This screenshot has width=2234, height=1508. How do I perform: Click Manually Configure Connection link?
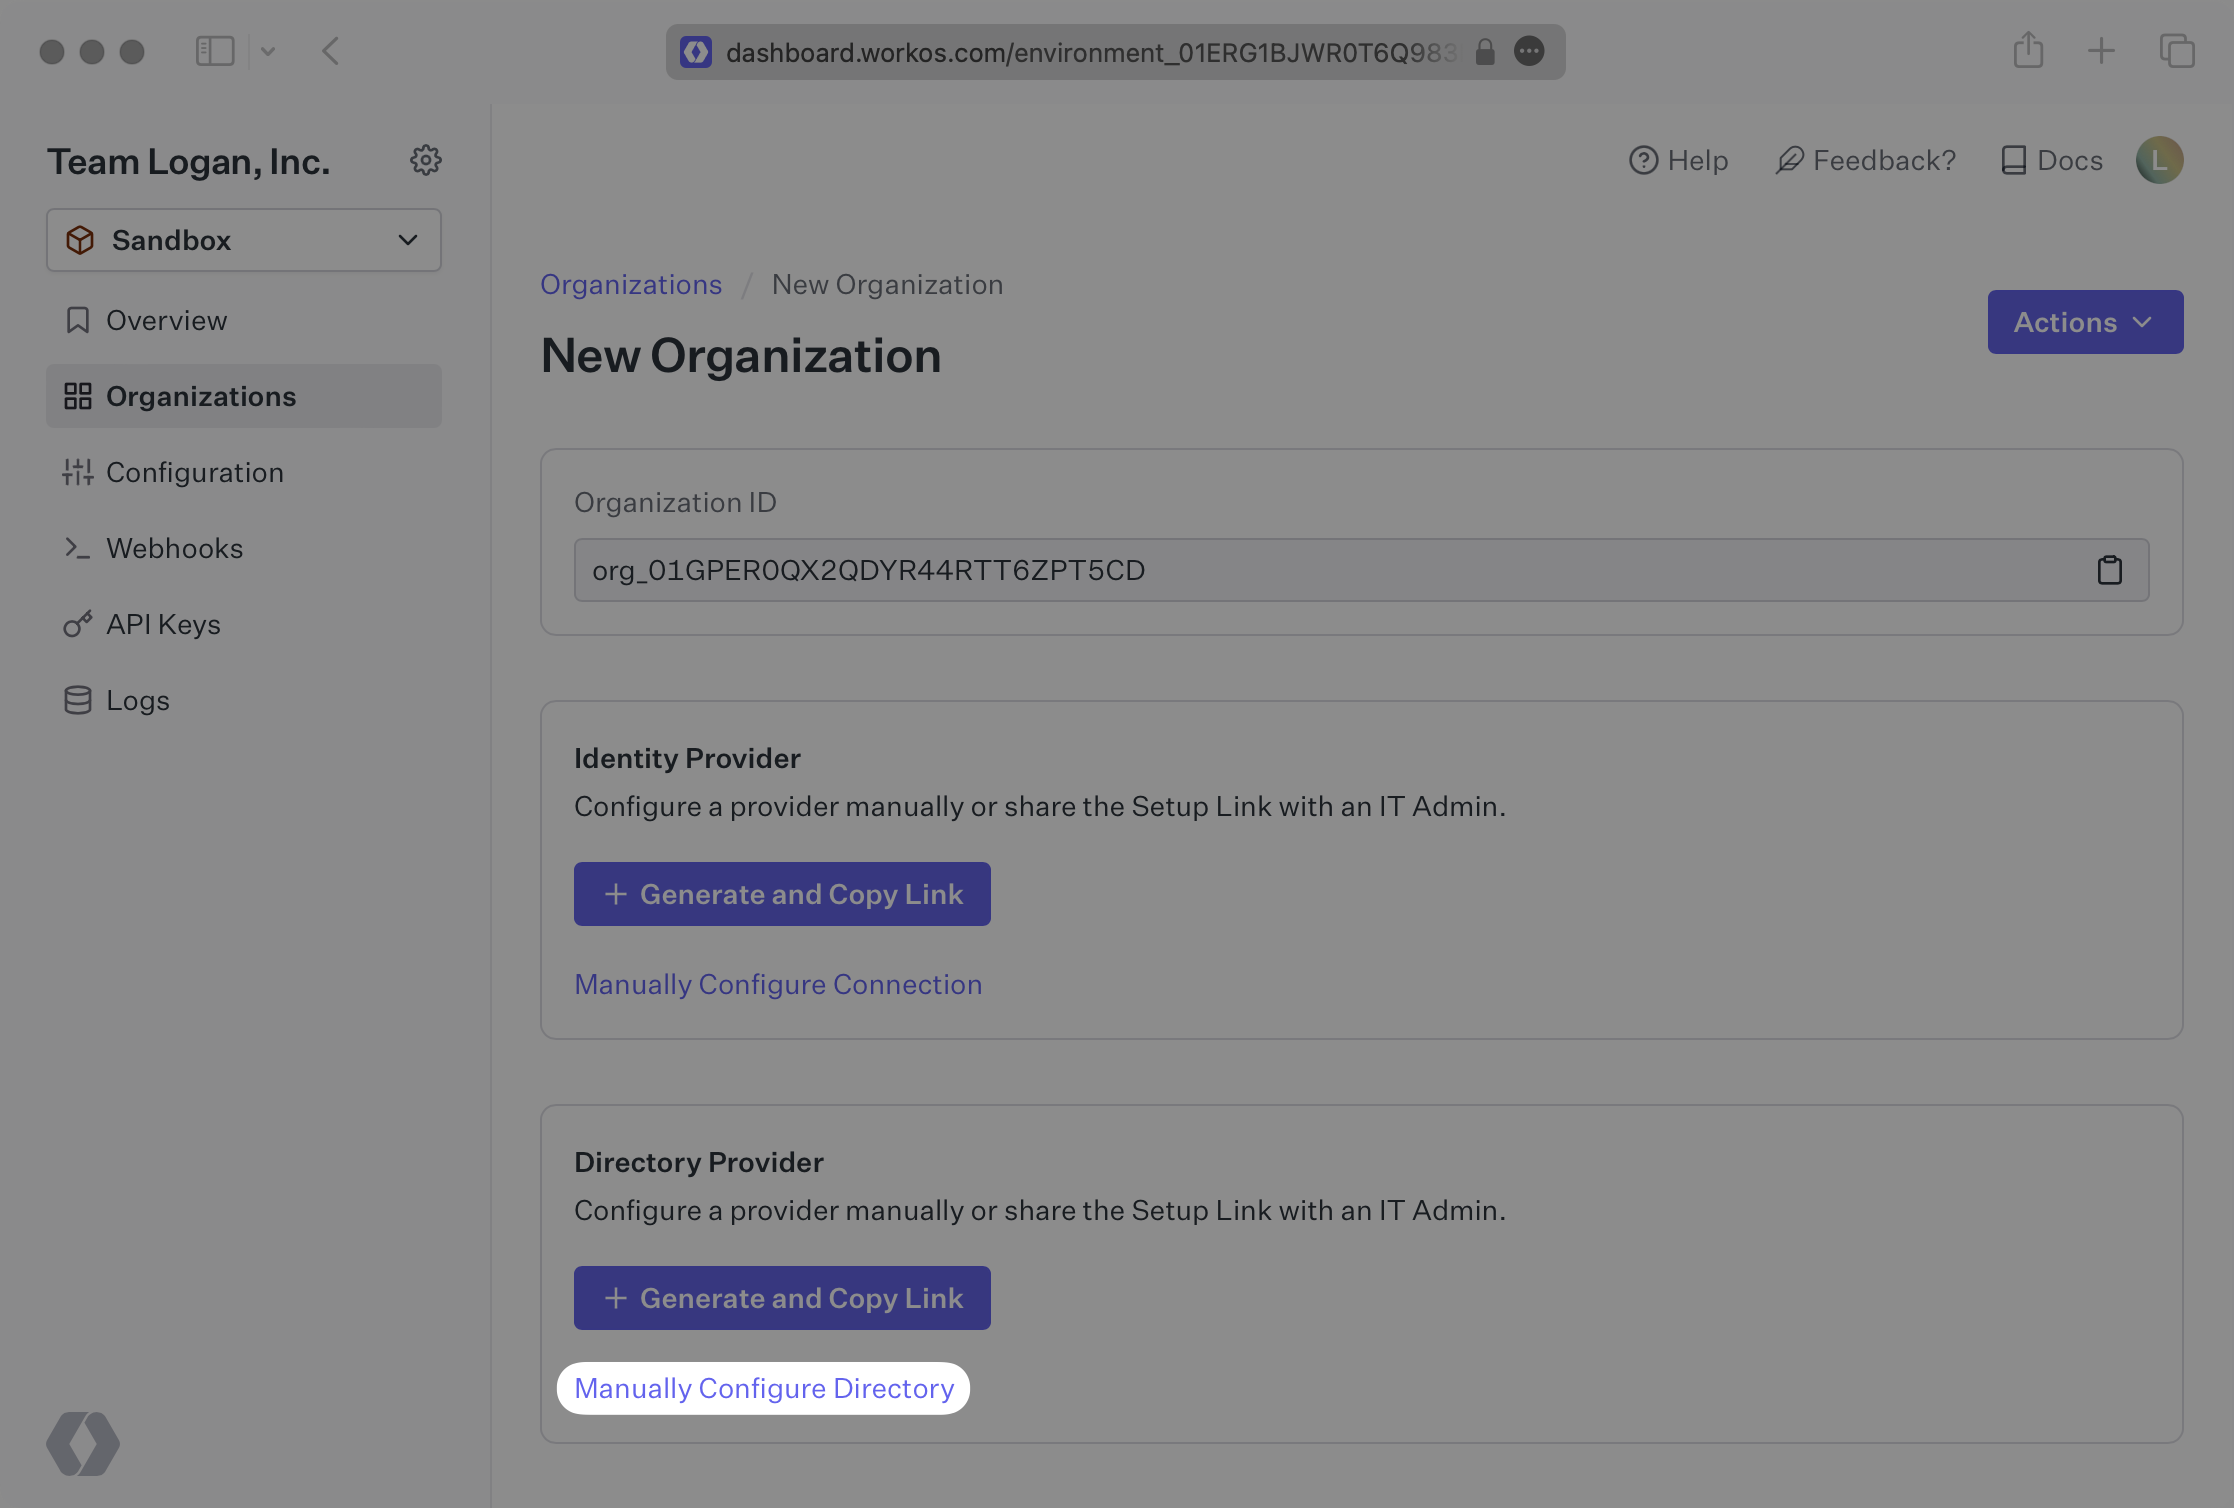click(x=777, y=983)
